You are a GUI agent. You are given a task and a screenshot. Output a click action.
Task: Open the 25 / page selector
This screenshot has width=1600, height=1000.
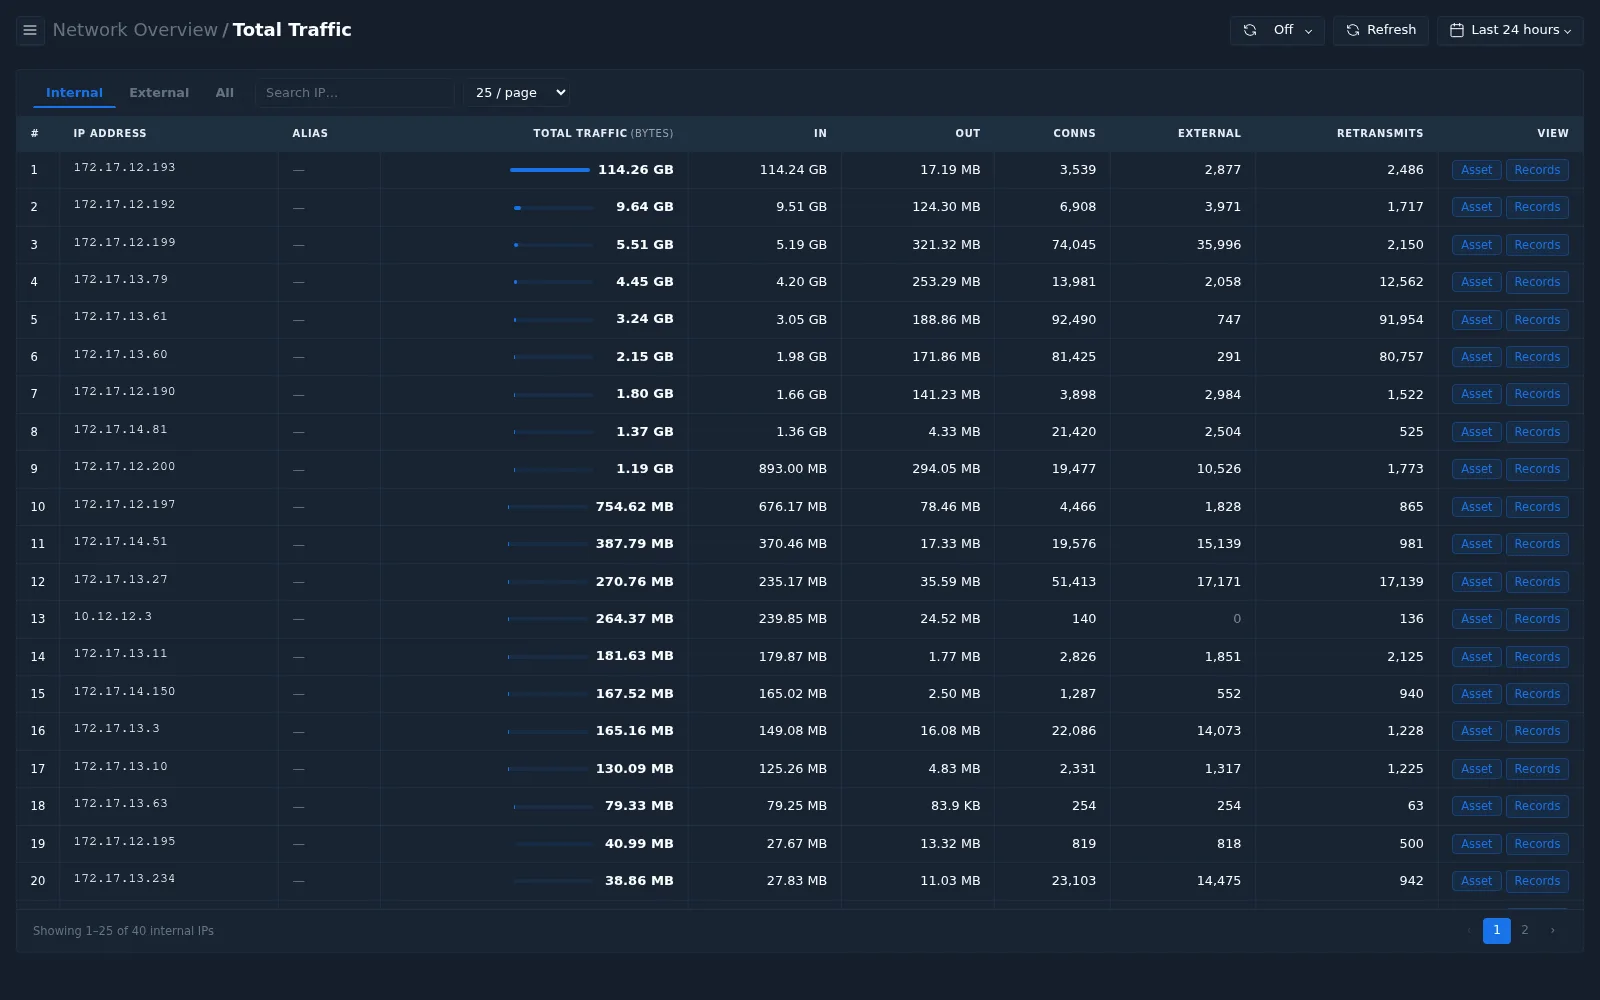pos(516,93)
